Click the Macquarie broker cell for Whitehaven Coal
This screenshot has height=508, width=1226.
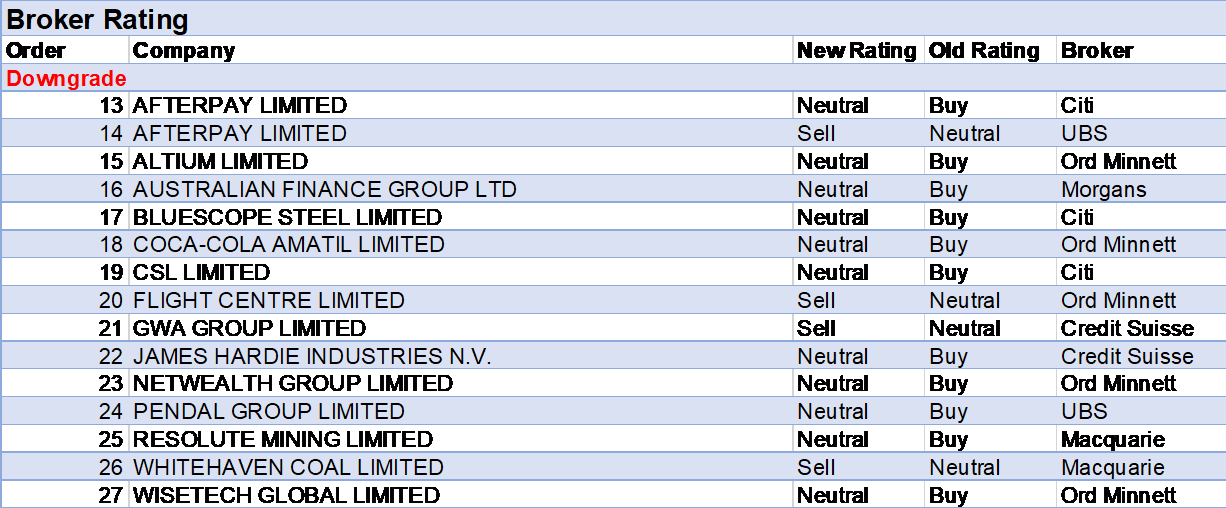tap(1113, 468)
